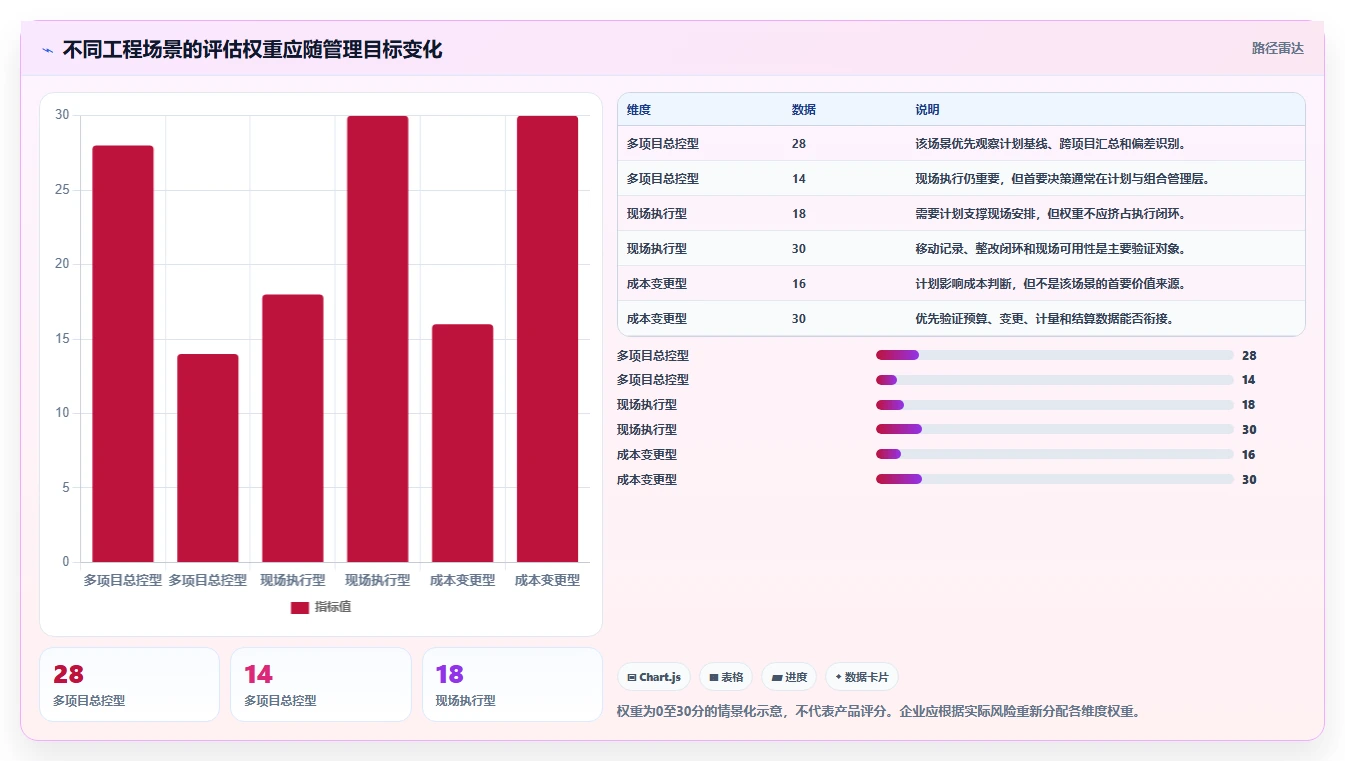Toggle the 指标值 legend entry under chart
This screenshot has width=1345, height=761.
click(321, 607)
